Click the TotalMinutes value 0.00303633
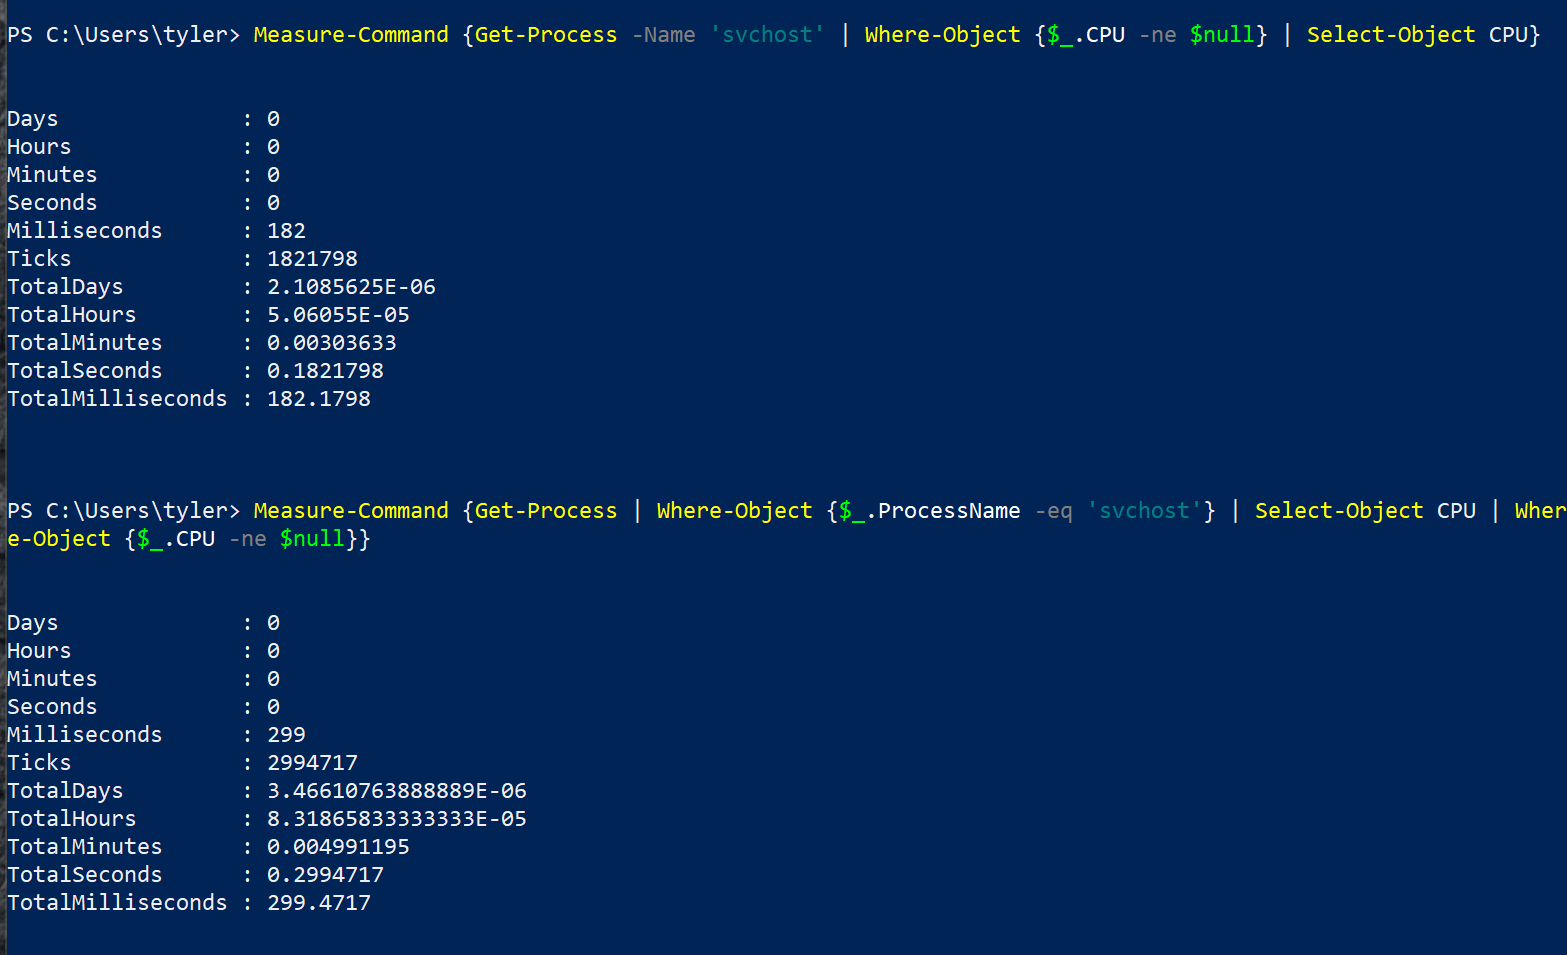Screen dimensions: 1567x955 331,343
